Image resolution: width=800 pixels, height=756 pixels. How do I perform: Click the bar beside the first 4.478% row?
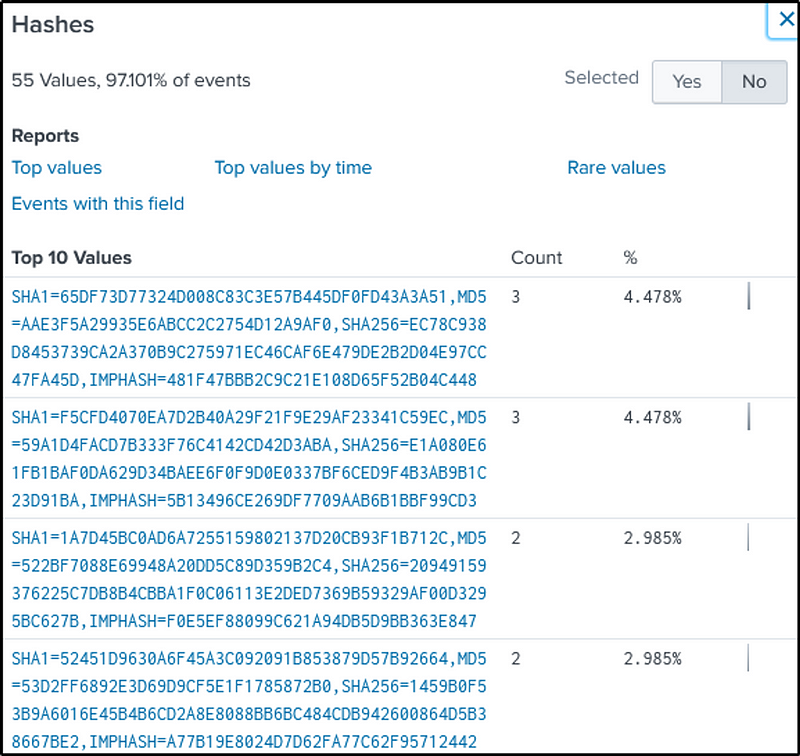pyautogui.click(x=748, y=297)
